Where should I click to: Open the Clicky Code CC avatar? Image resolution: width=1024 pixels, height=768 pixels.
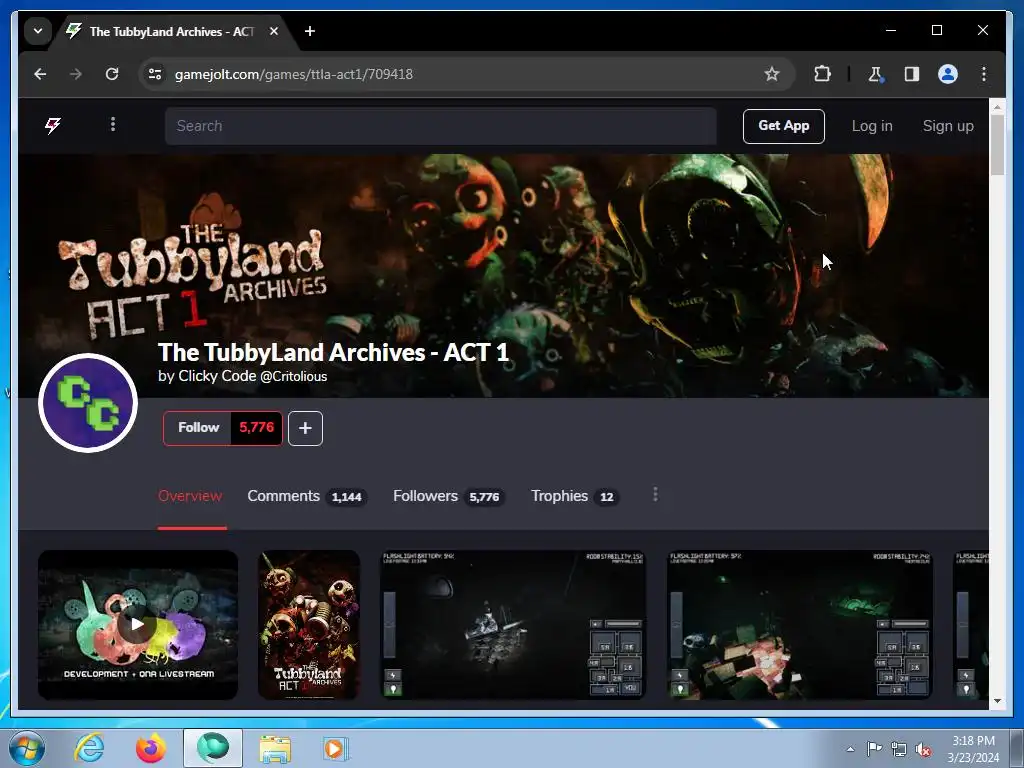coord(88,403)
